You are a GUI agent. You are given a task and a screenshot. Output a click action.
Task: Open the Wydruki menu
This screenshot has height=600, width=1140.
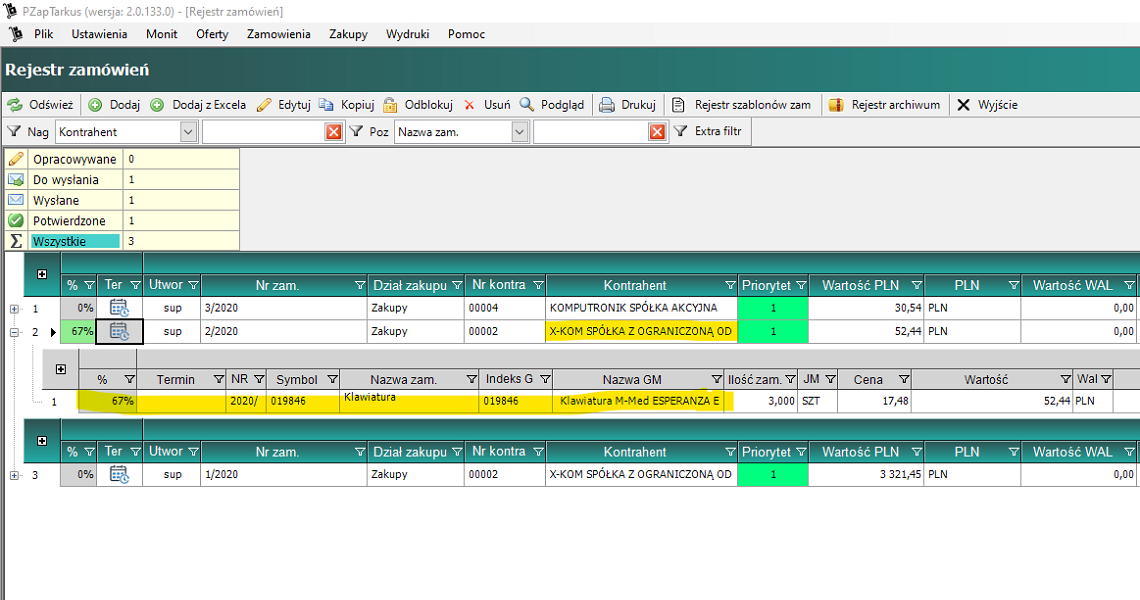408,34
